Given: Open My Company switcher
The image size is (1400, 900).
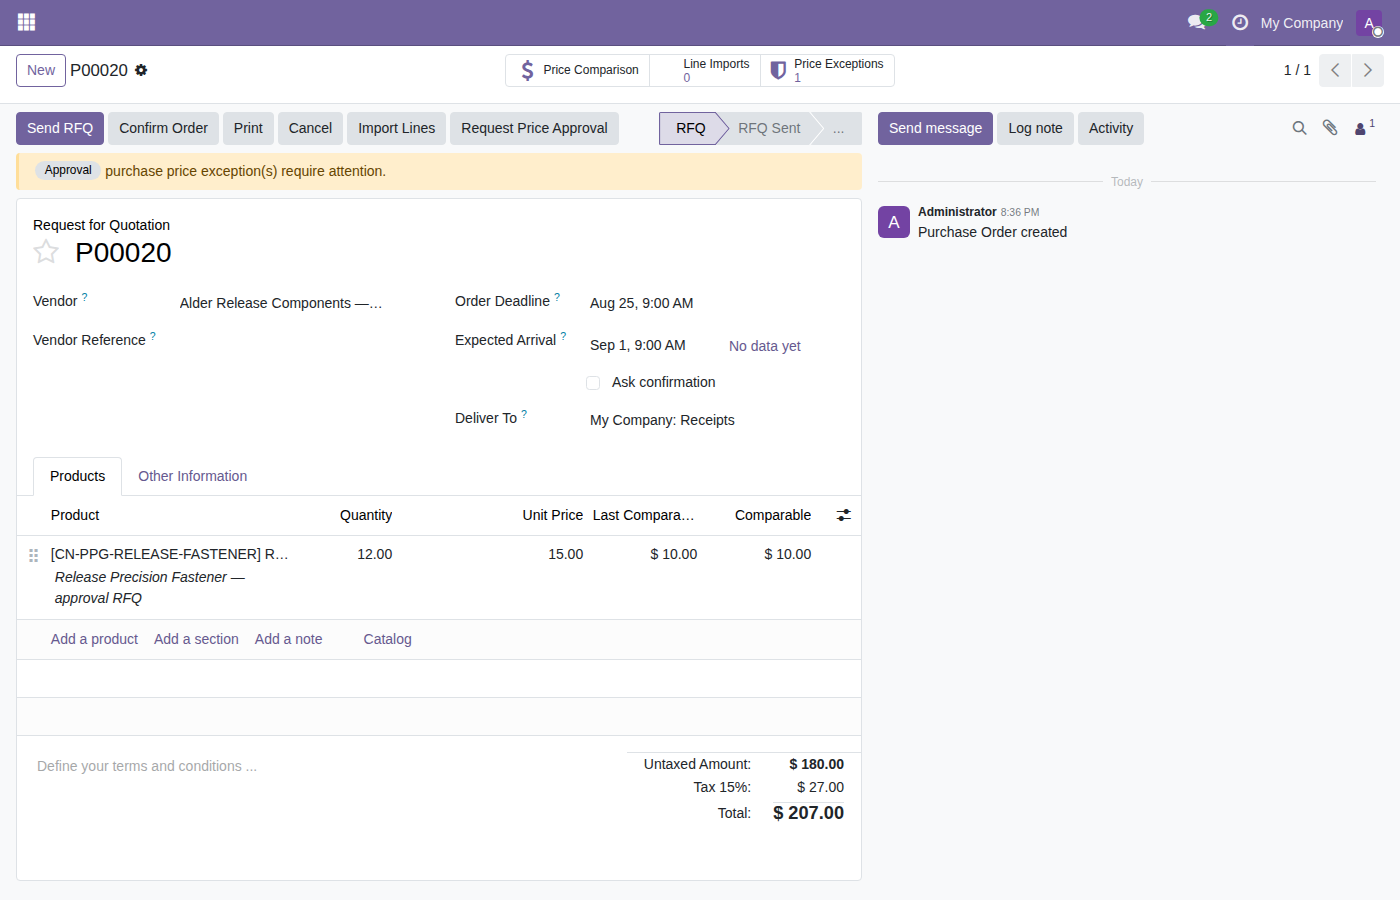Looking at the screenshot, I should pyautogui.click(x=1301, y=22).
